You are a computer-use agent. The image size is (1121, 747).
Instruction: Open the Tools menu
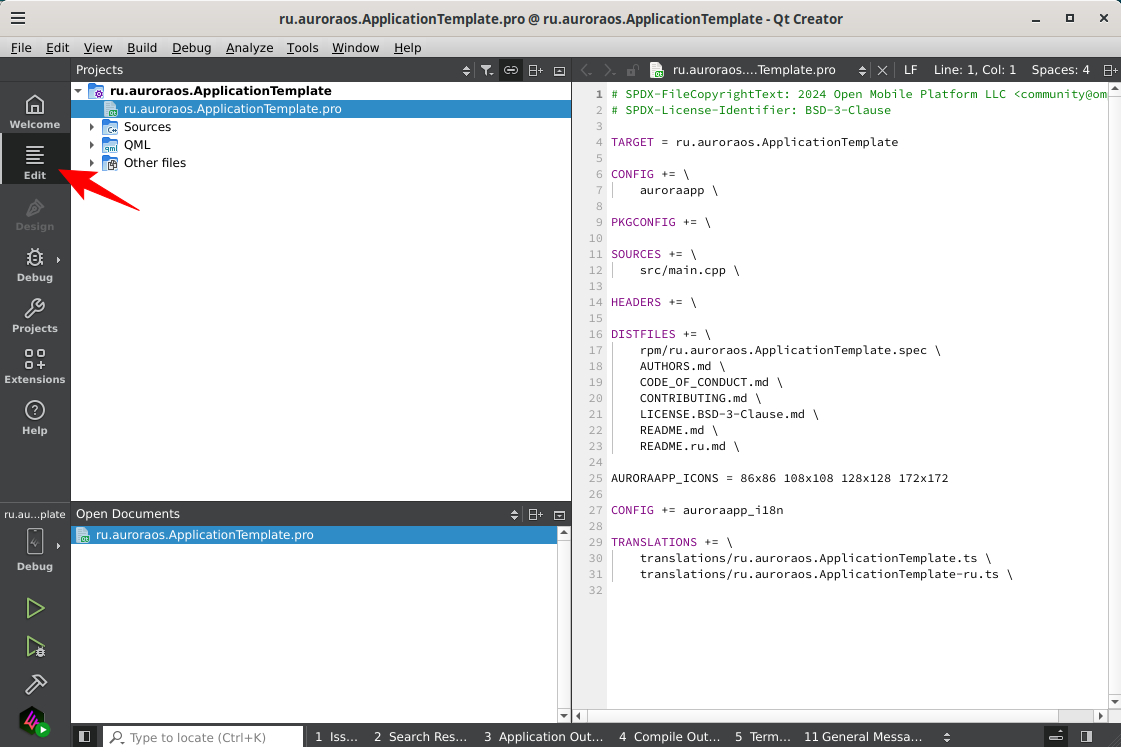pos(302,48)
